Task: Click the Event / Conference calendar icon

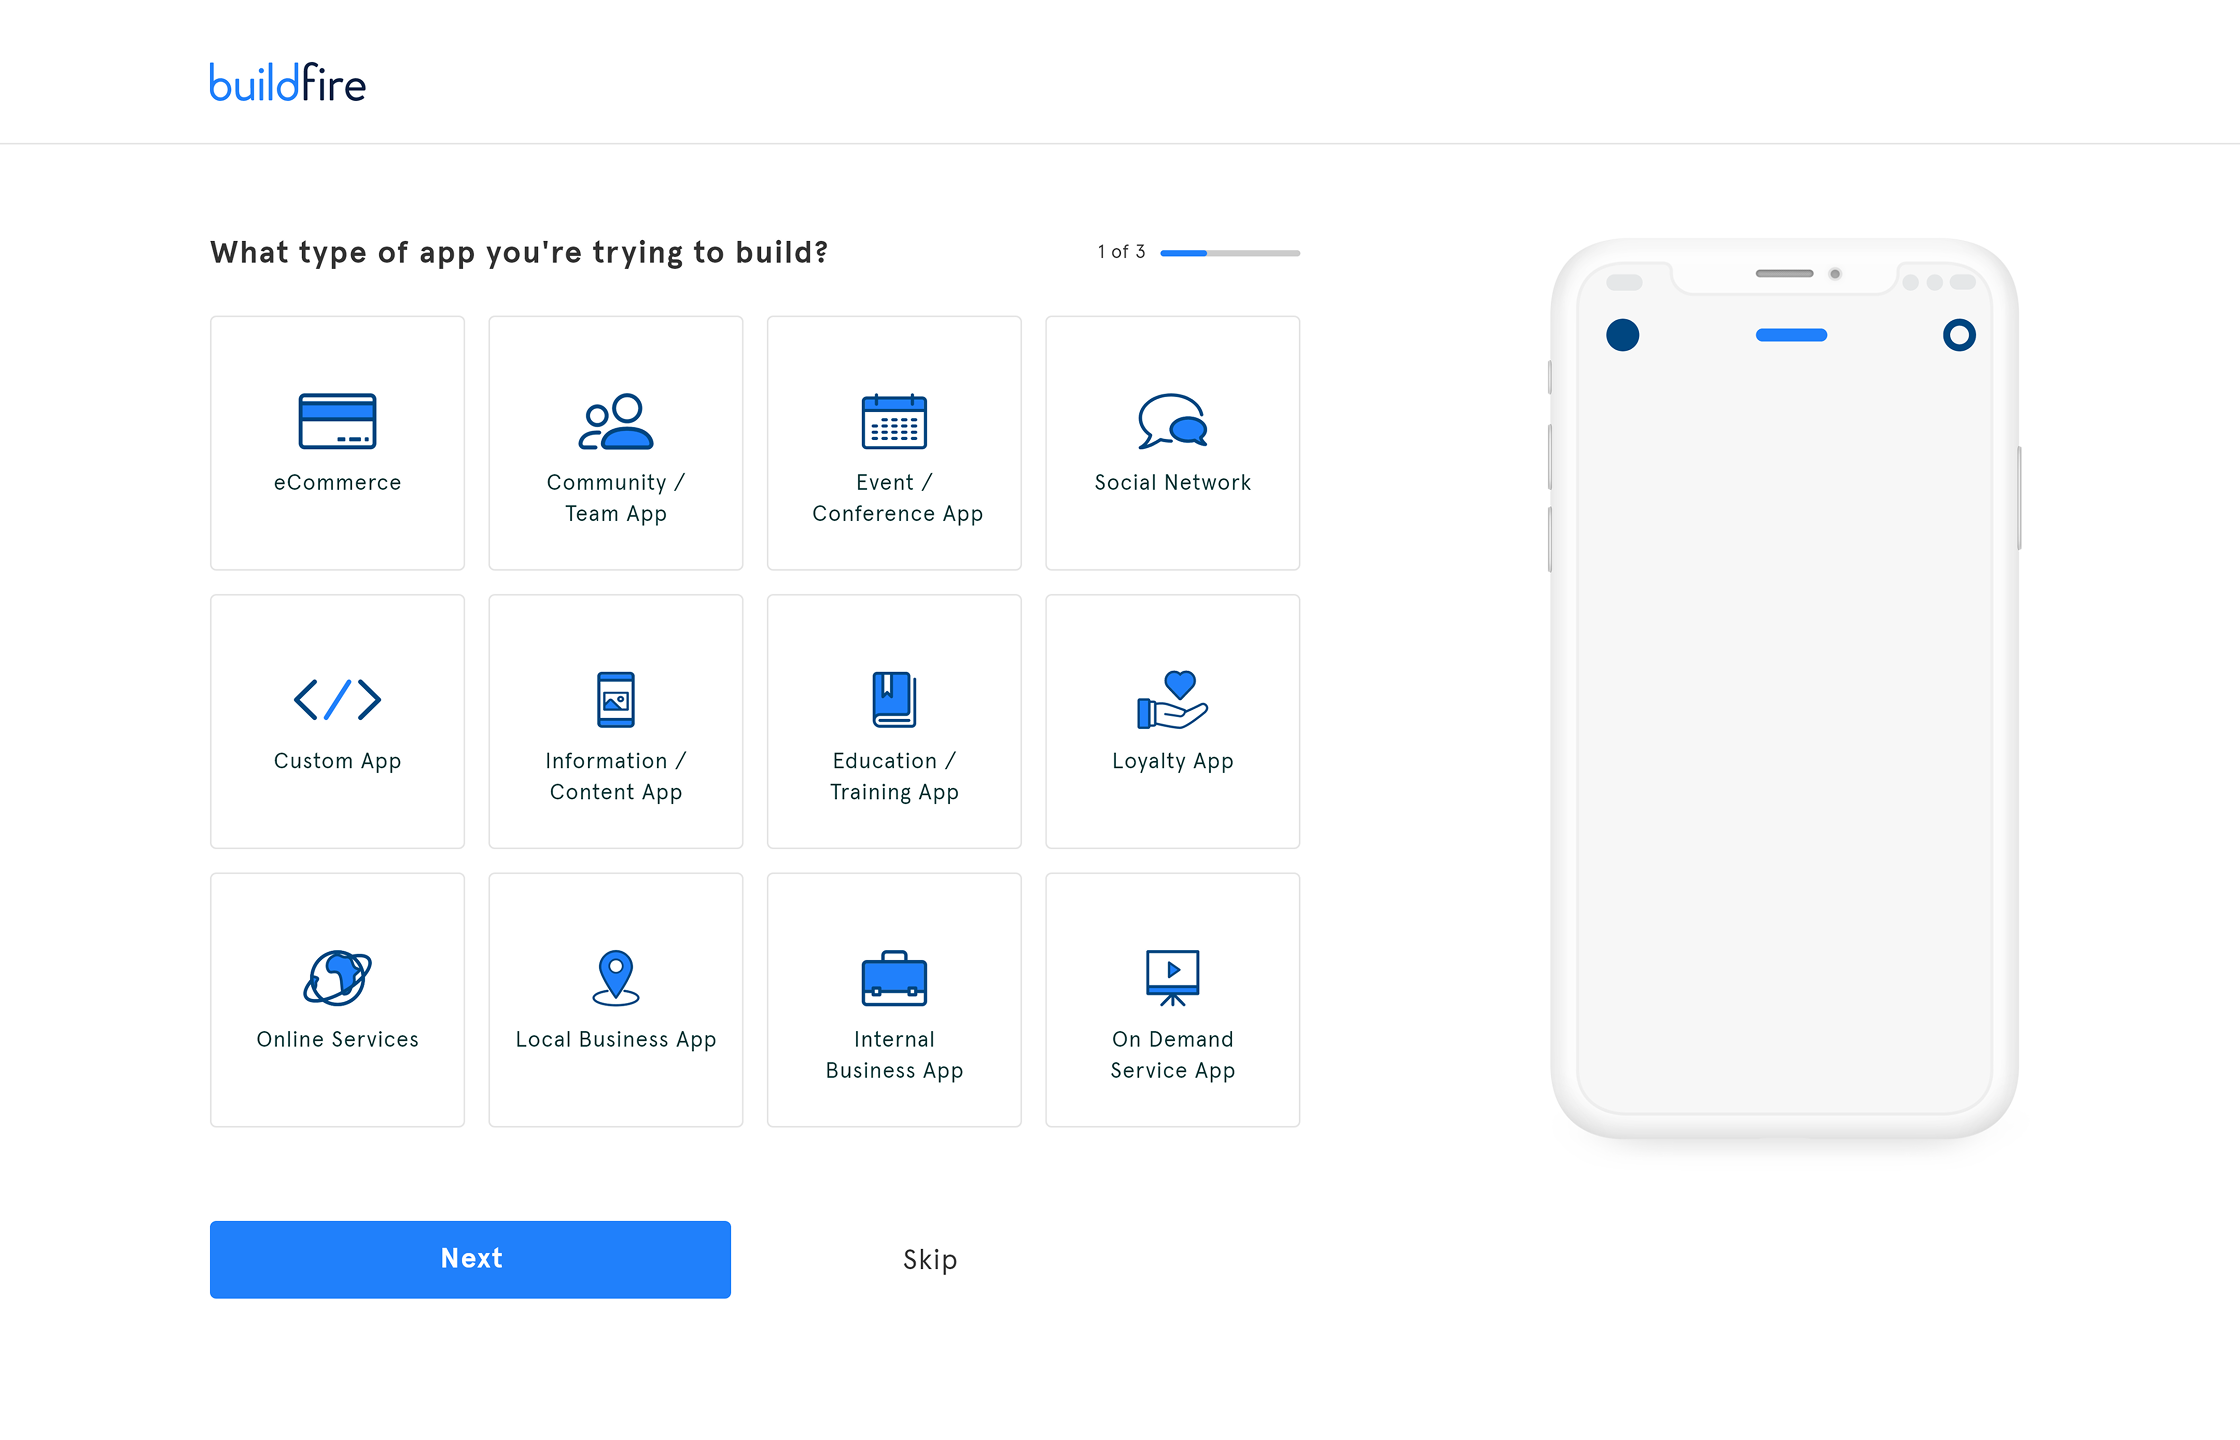Action: coord(894,421)
